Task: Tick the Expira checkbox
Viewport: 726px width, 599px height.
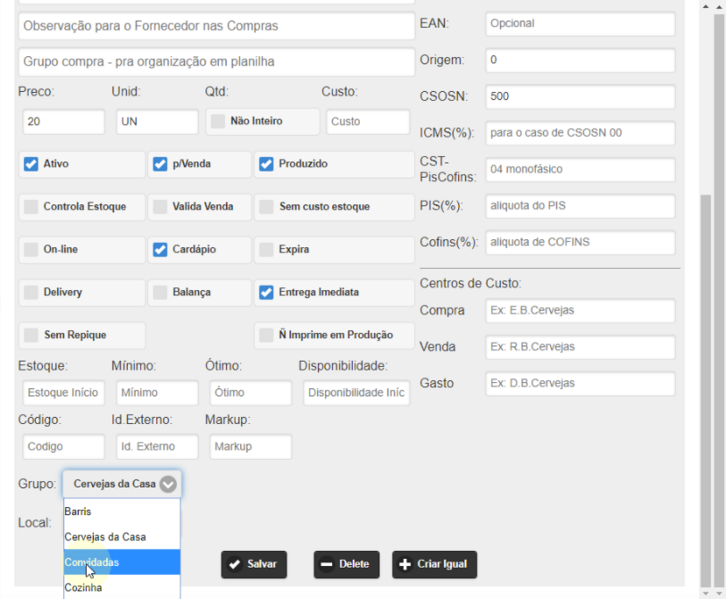Action: coord(266,250)
